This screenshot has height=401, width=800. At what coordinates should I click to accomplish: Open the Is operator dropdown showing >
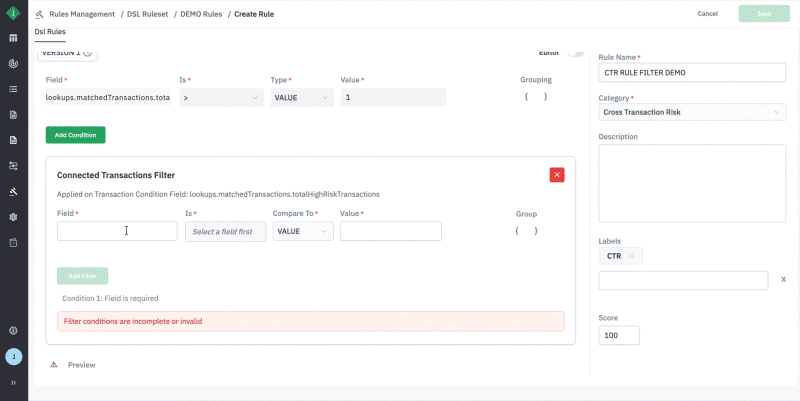click(x=221, y=97)
